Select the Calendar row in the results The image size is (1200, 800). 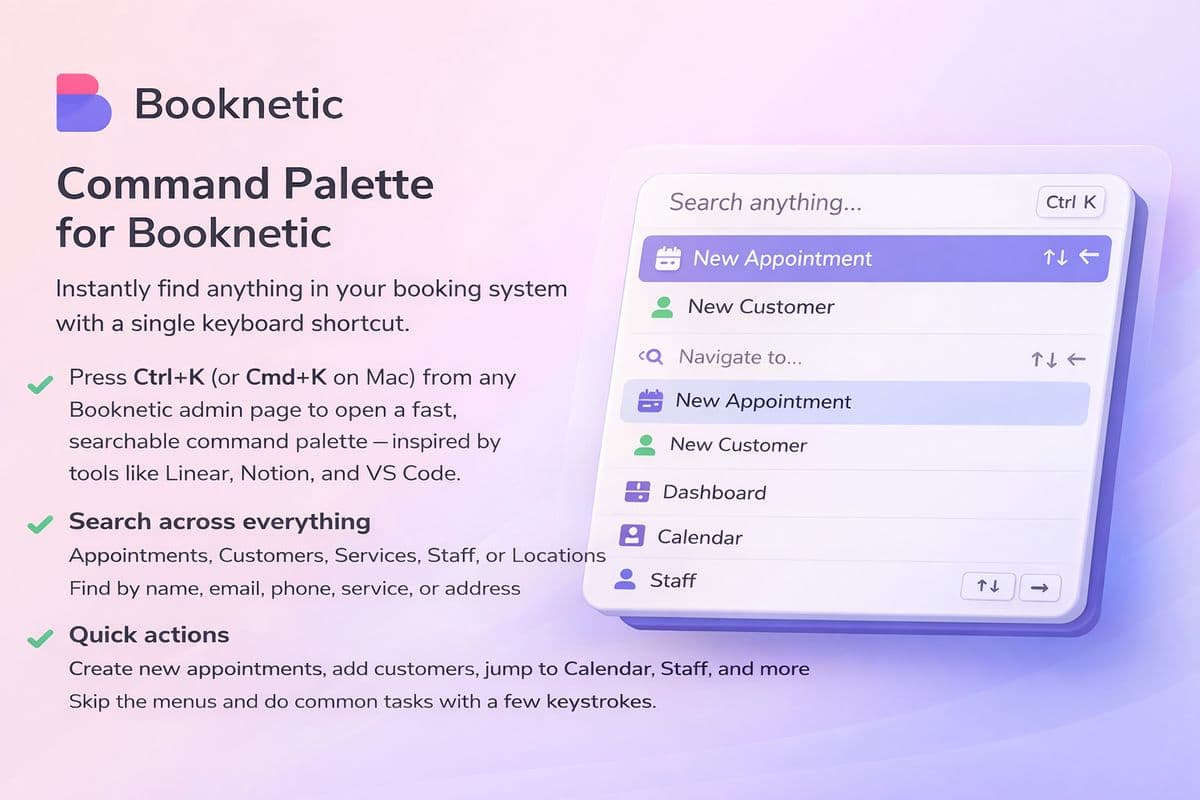[700, 536]
